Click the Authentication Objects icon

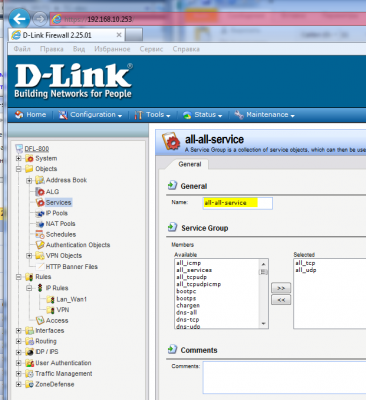(x=40, y=245)
